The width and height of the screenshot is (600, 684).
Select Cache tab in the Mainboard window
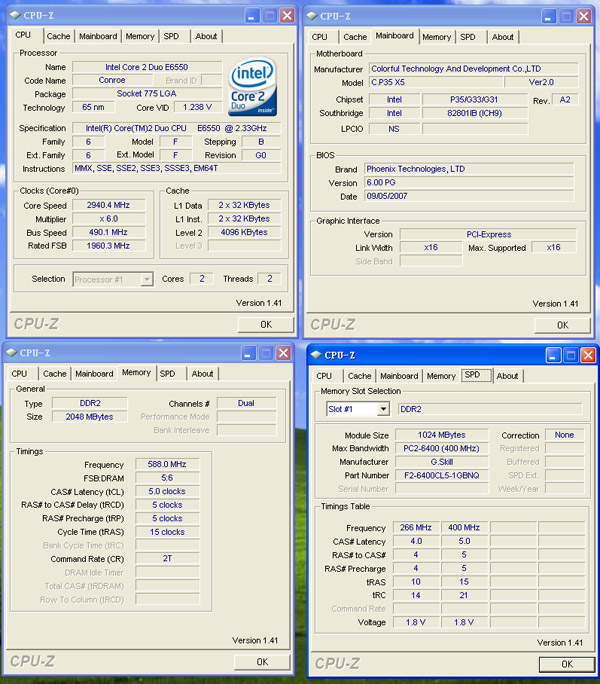click(x=355, y=37)
